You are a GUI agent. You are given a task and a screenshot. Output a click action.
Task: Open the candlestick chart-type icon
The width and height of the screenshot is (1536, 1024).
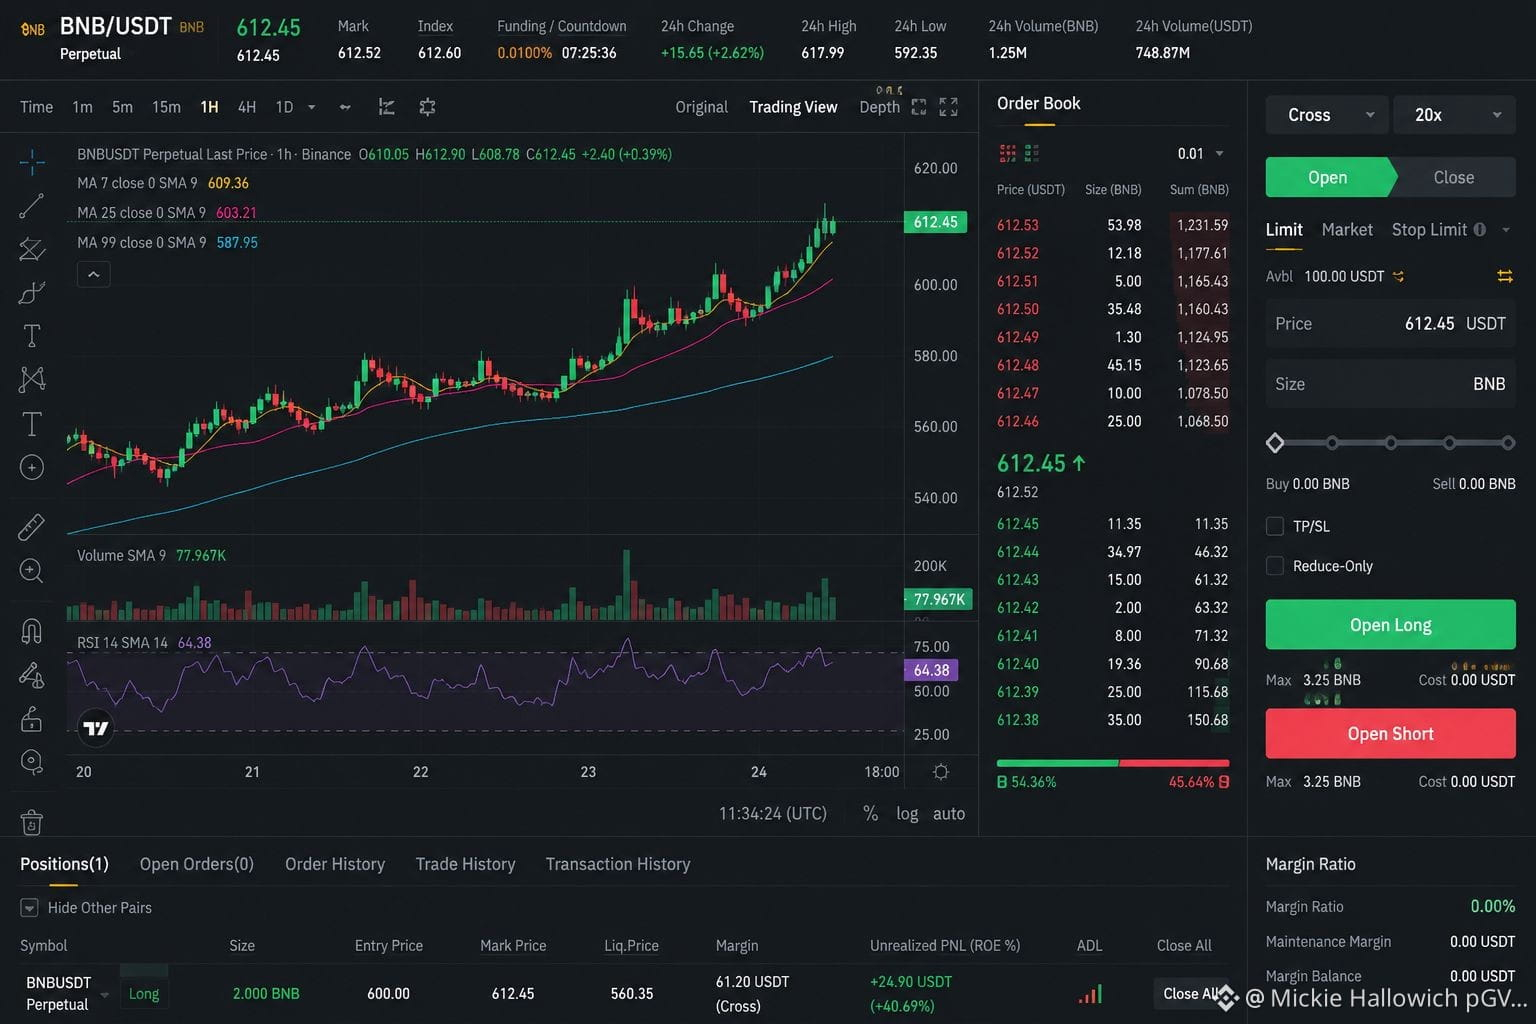coord(345,107)
